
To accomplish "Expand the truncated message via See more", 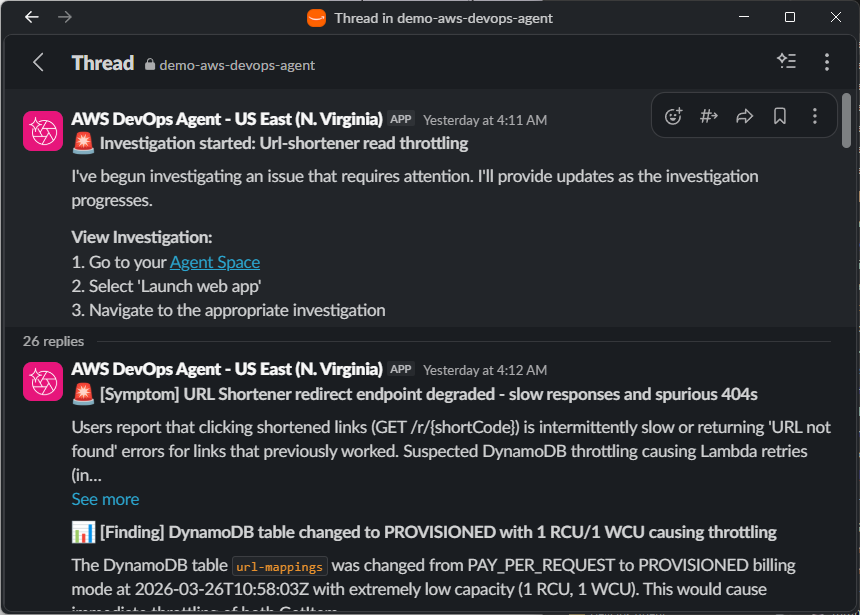I will tap(104, 498).
